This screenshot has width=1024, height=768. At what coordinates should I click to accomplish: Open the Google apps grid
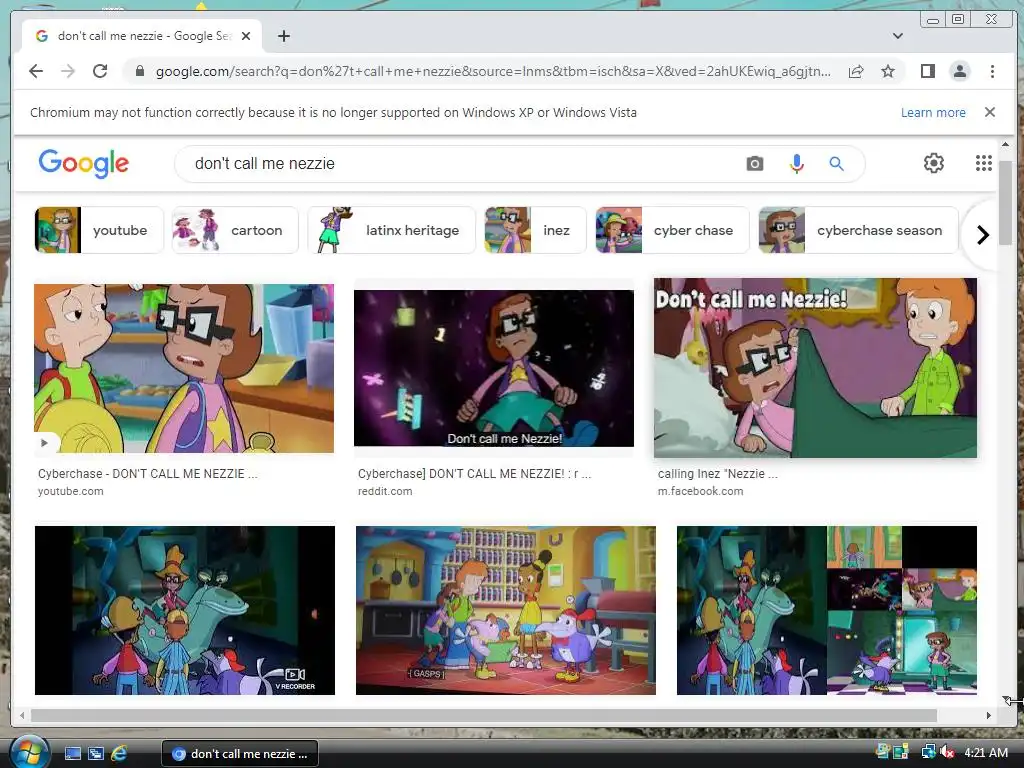(984, 163)
